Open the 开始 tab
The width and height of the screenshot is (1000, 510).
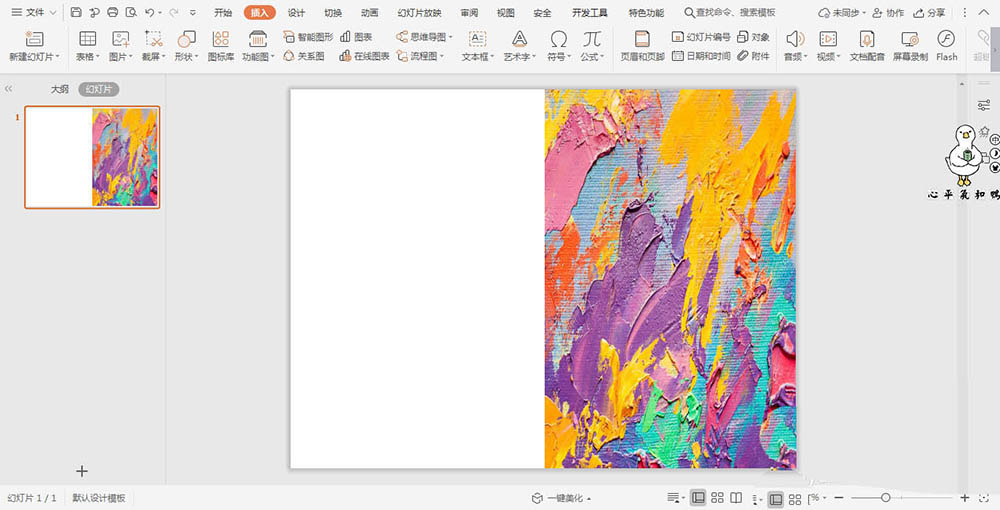223,13
